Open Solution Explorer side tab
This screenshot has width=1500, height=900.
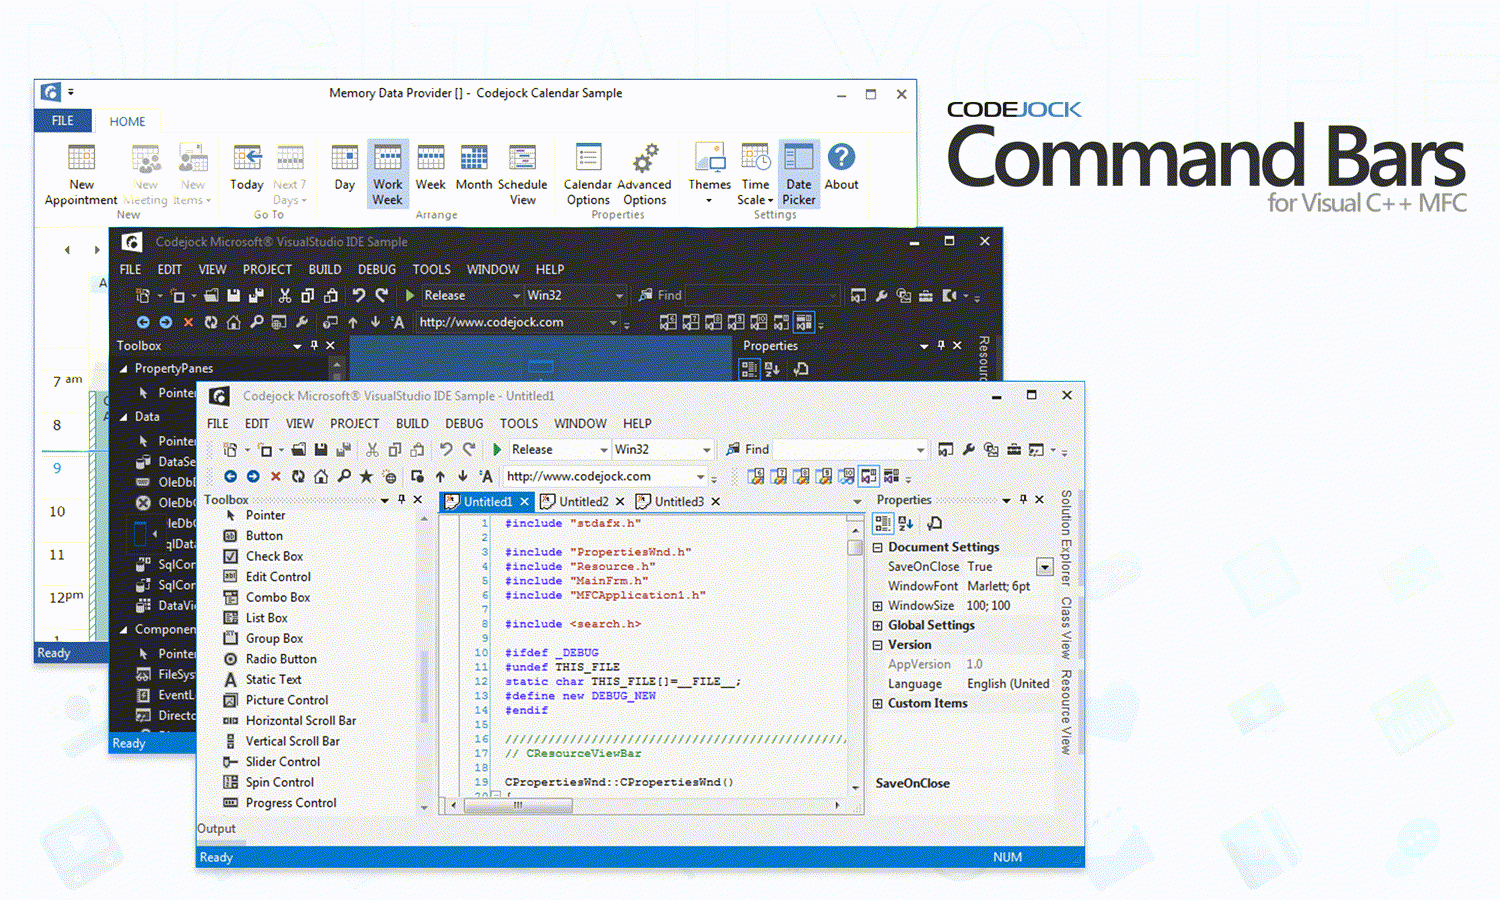[1066, 538]
